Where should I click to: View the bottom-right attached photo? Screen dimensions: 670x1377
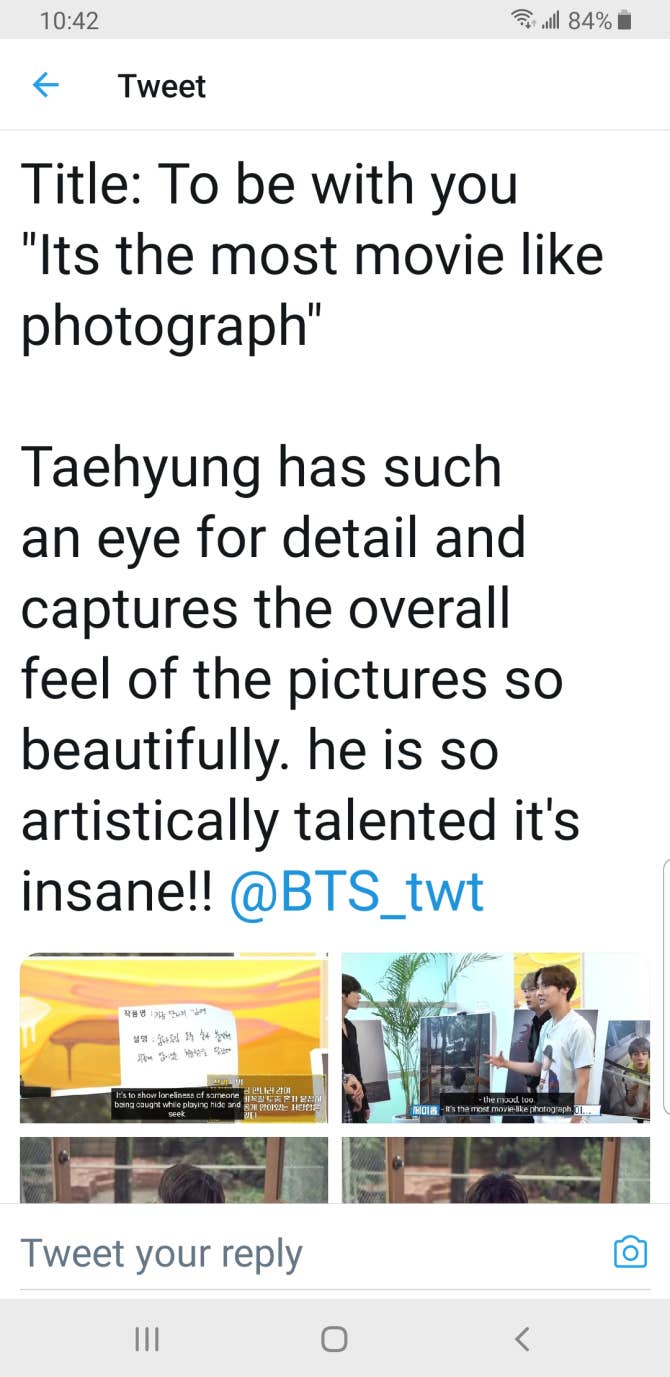tap(496, 1169)
